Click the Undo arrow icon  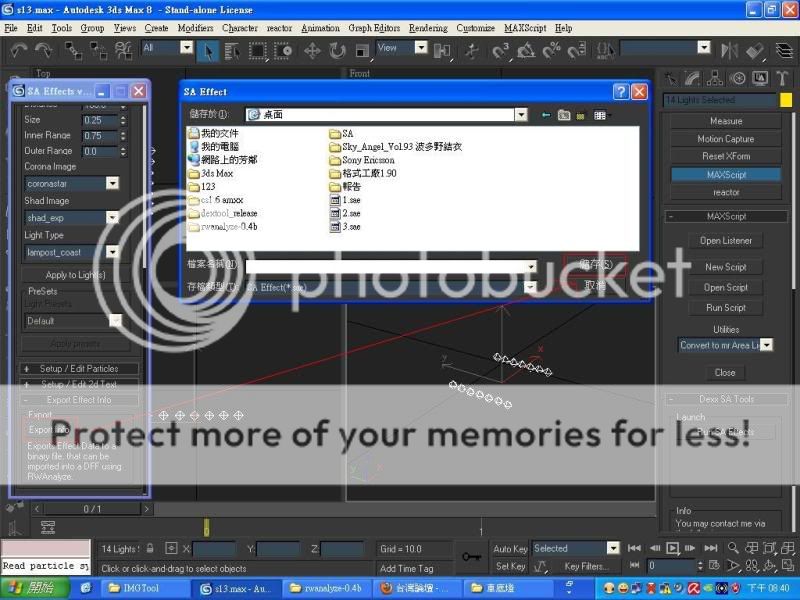click(18, 50)
